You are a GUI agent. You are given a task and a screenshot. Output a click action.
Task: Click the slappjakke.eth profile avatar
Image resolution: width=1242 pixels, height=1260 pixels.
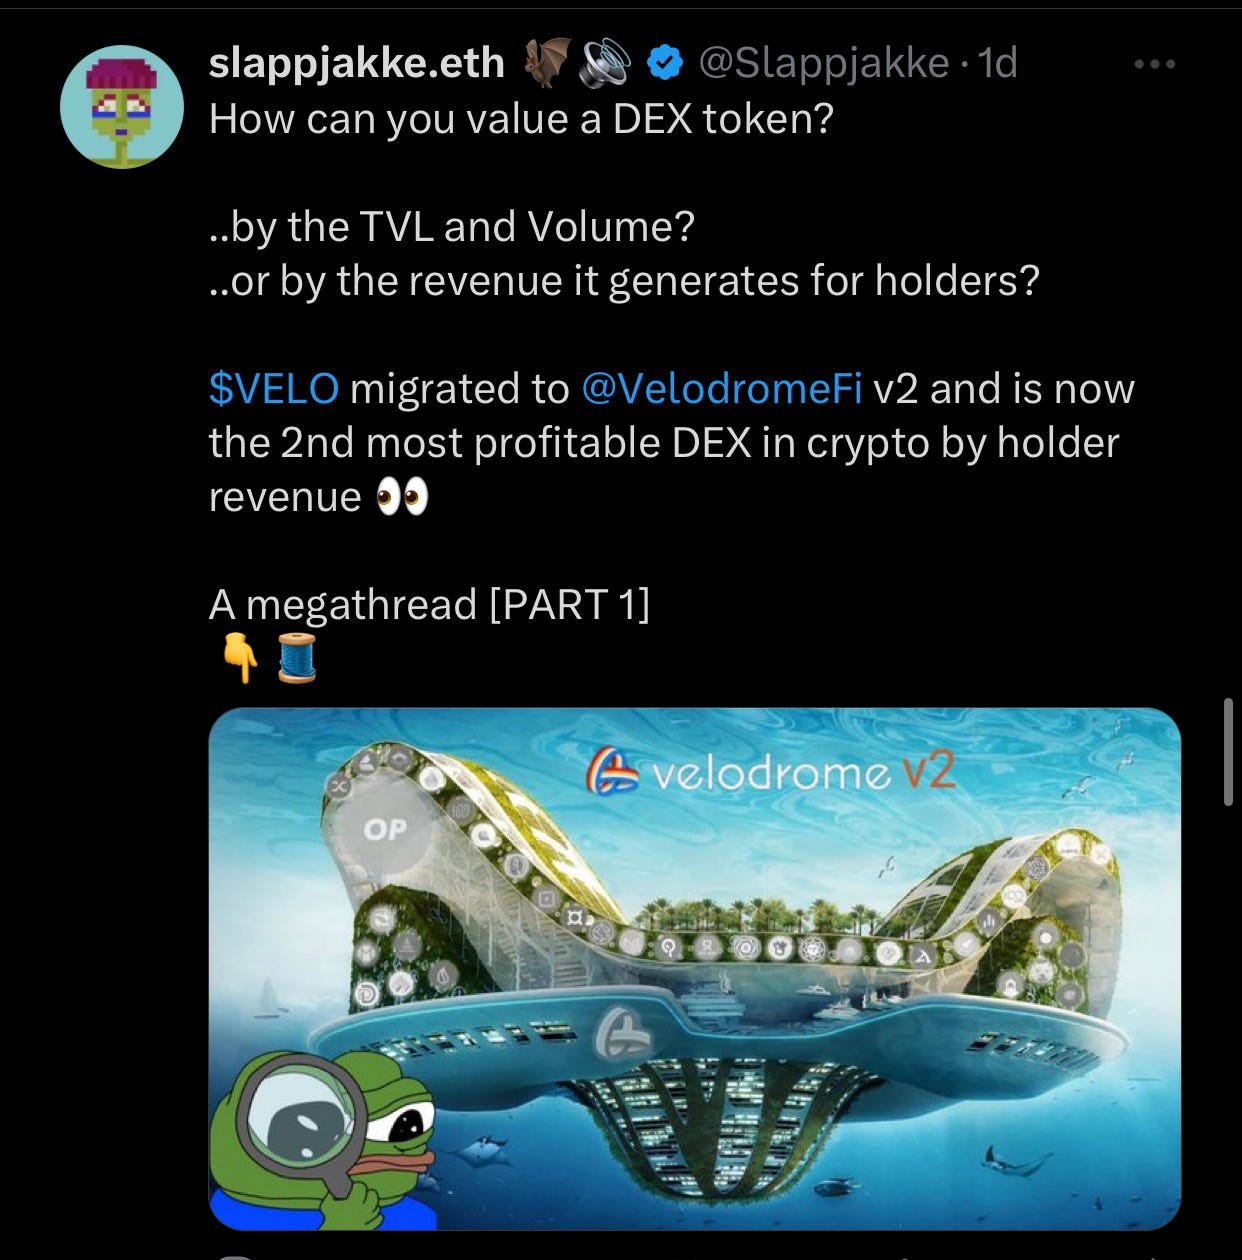122,107
